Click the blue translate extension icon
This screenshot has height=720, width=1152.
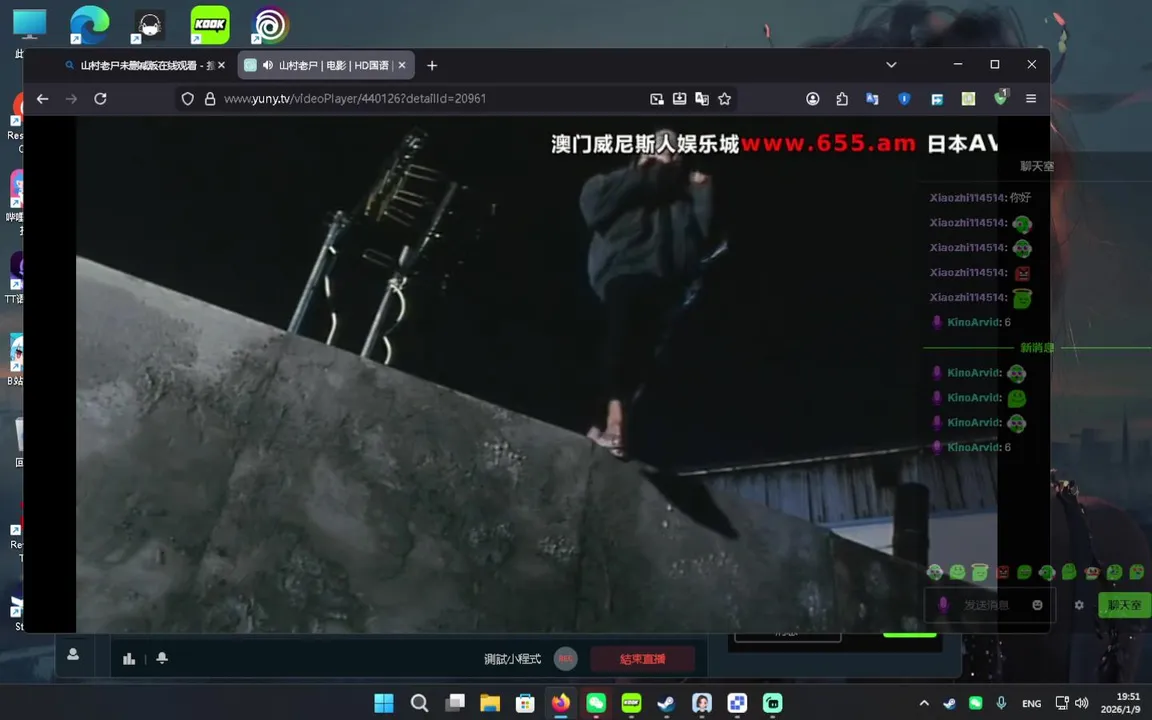pos(872,98)
